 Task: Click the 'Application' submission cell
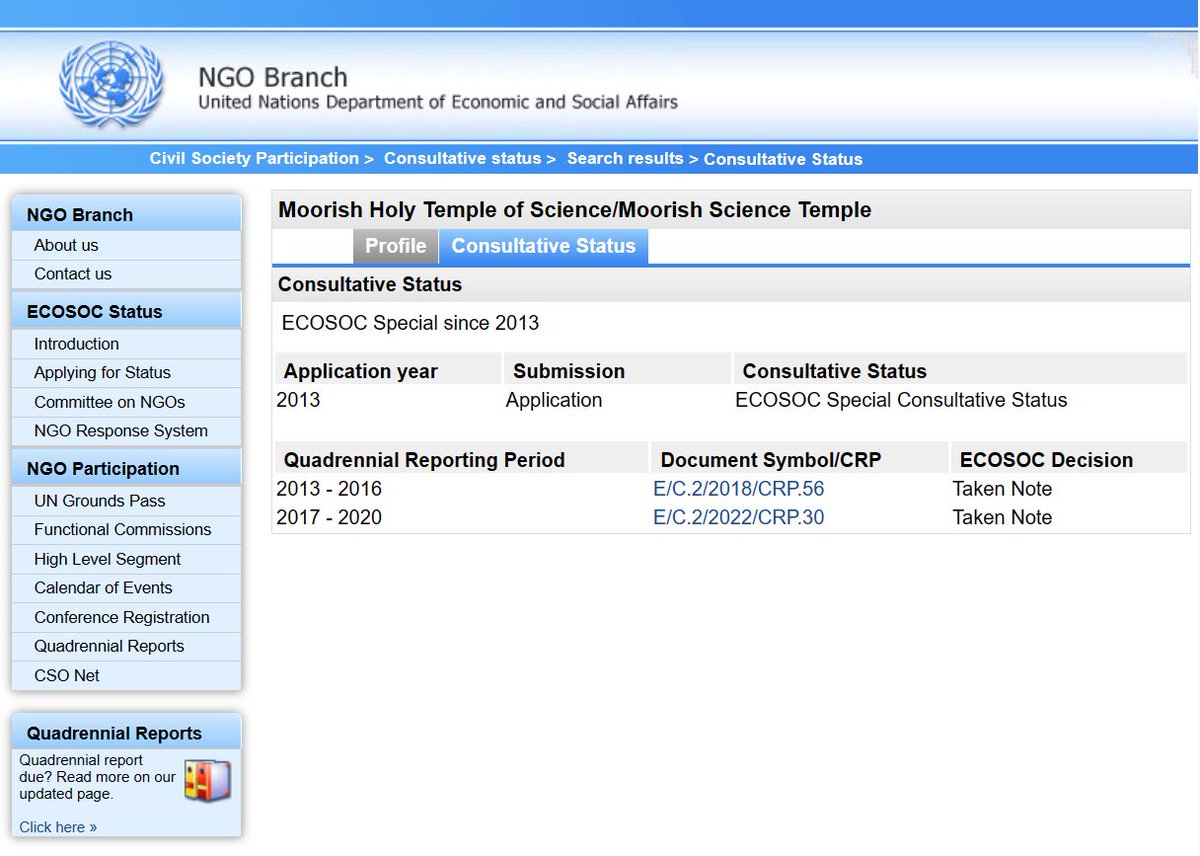click(x=554, y=400)
